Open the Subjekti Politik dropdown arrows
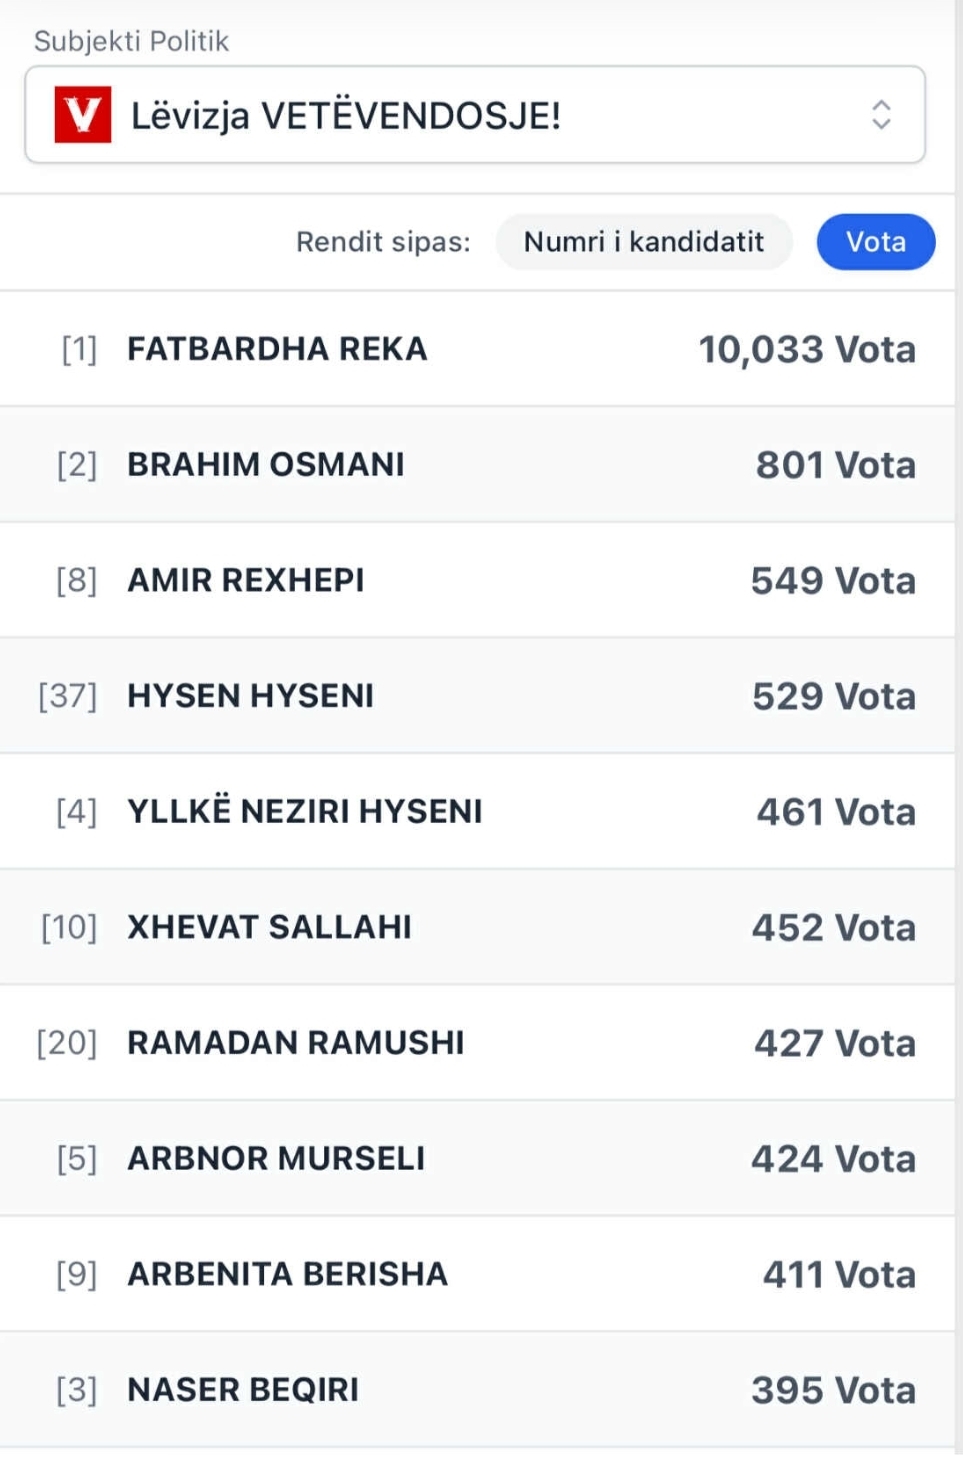 880,115
